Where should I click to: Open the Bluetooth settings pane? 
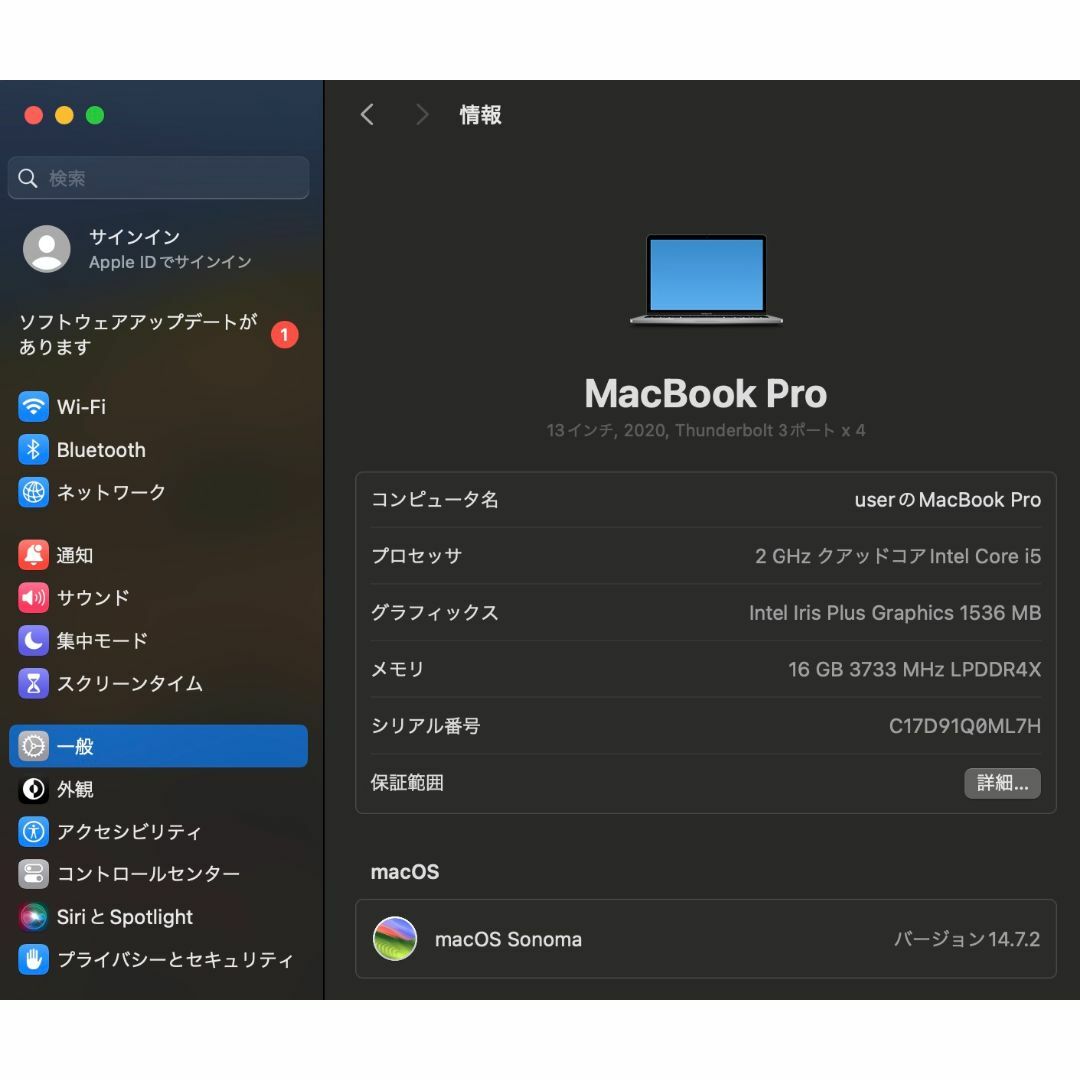tap(158, 450)
